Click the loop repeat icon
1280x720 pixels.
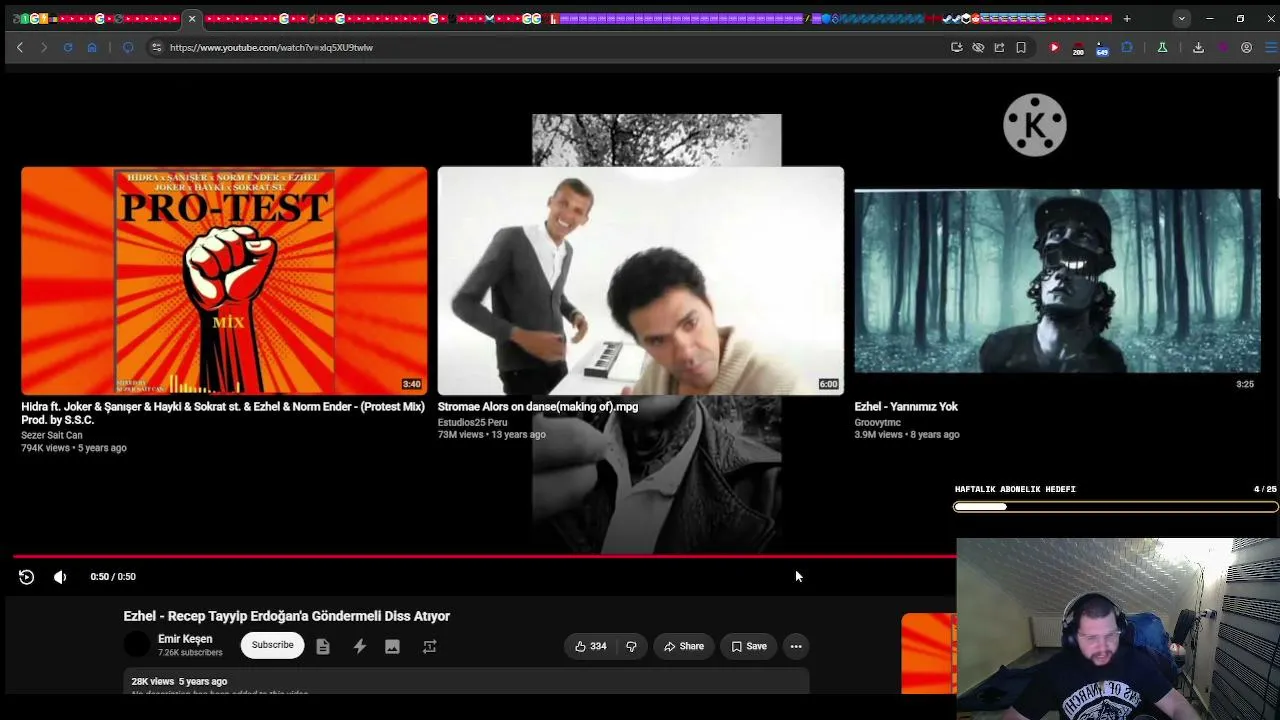429,647
